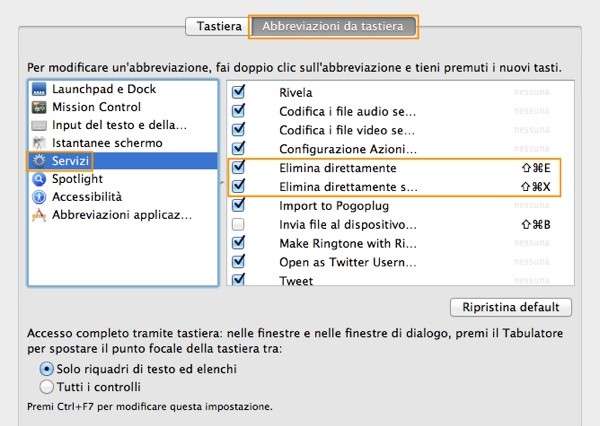This screenshot has width=600, height=426.
Task: Uncheck the Rivela service checkbox
Action: (x=238, y=92)
